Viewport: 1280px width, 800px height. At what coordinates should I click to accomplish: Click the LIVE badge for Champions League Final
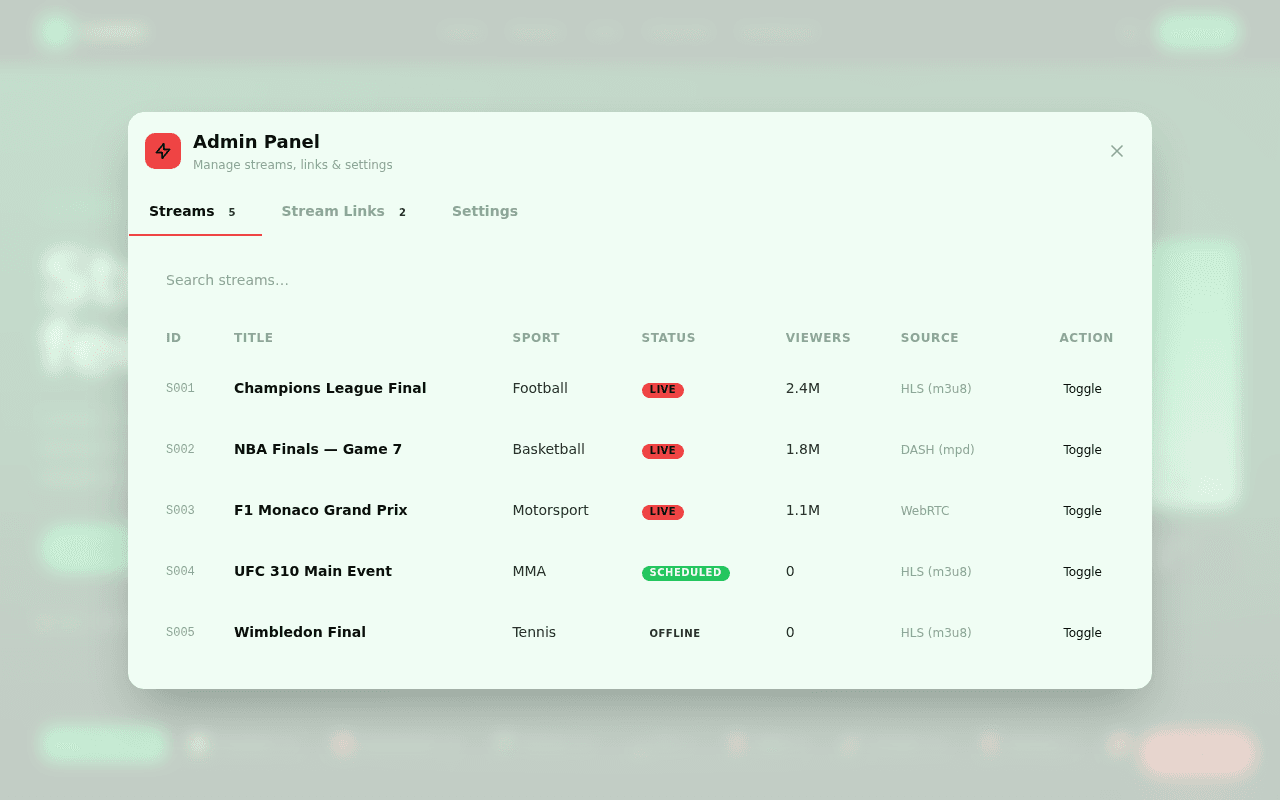663,390
